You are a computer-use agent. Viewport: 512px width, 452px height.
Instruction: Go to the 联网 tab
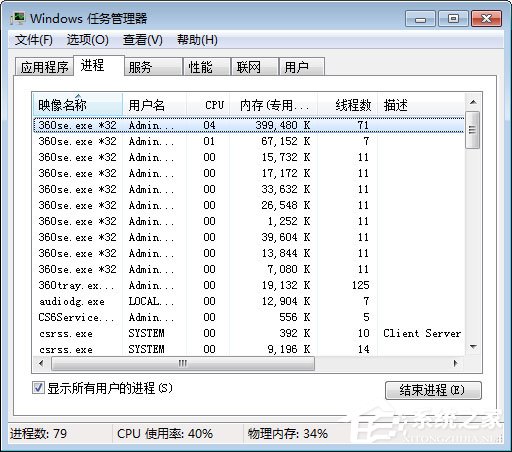pos(255,67)
